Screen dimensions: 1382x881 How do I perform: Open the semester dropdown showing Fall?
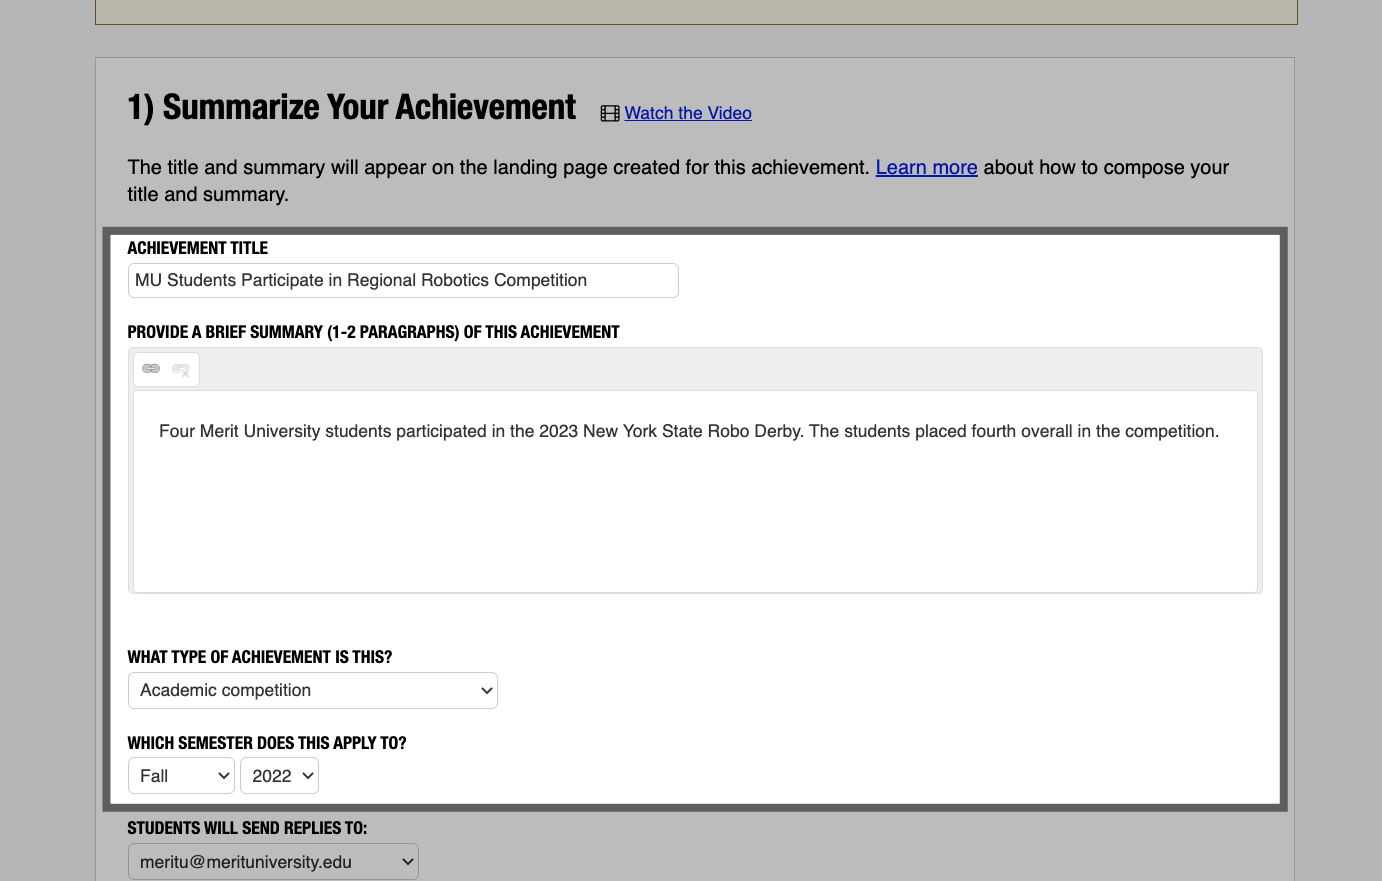(181, 775)
